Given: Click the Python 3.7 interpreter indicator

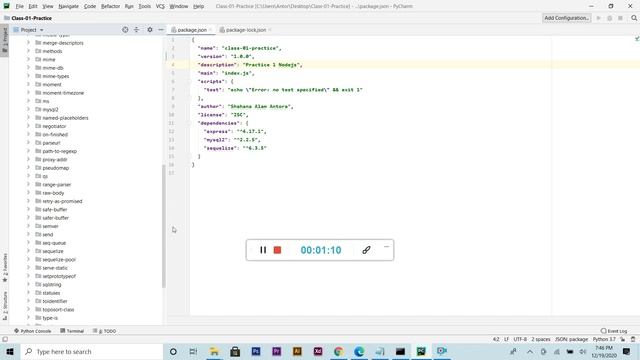Looking at the screenshot, I should (x=604, y=339).
